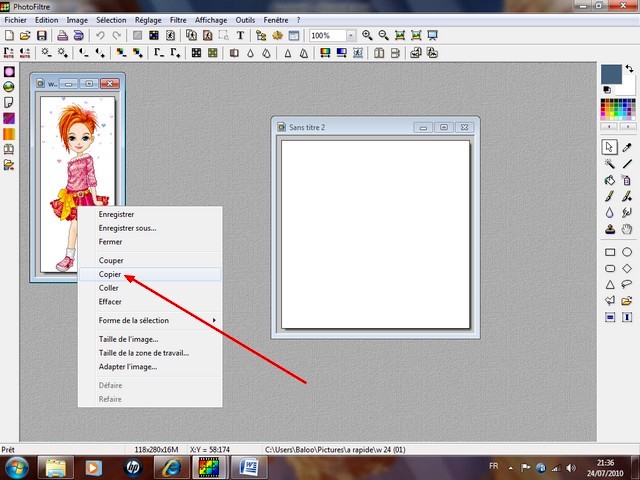Select the Hand move tool

click(x=627, y=229)
